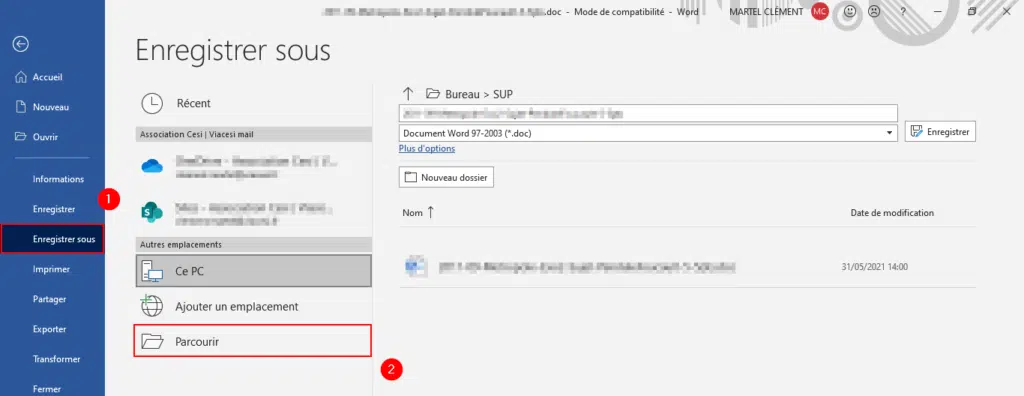Click the date 31/05/2021 14:00
Image resolution: width=1024 pixels, height=396 pixels.
(x=875, y=267)
